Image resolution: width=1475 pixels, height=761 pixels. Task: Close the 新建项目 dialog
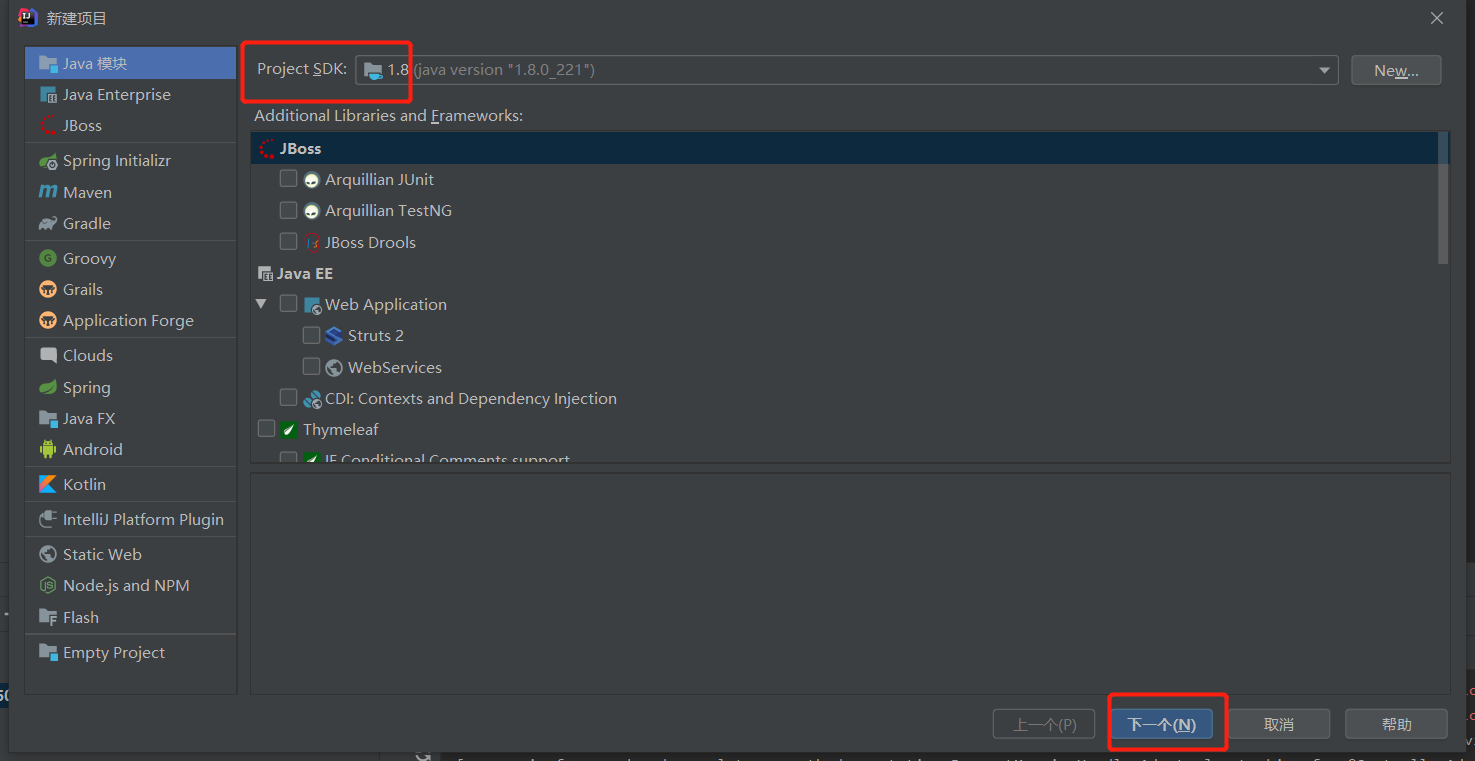1437,18
